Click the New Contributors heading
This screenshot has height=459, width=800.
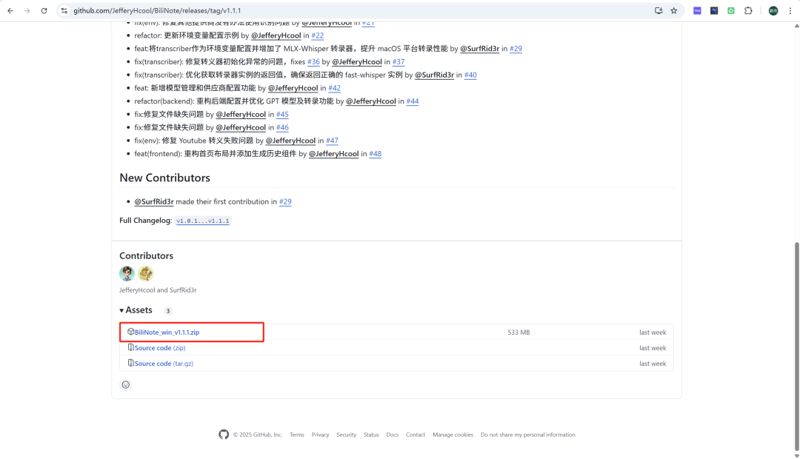click(165, 178)
